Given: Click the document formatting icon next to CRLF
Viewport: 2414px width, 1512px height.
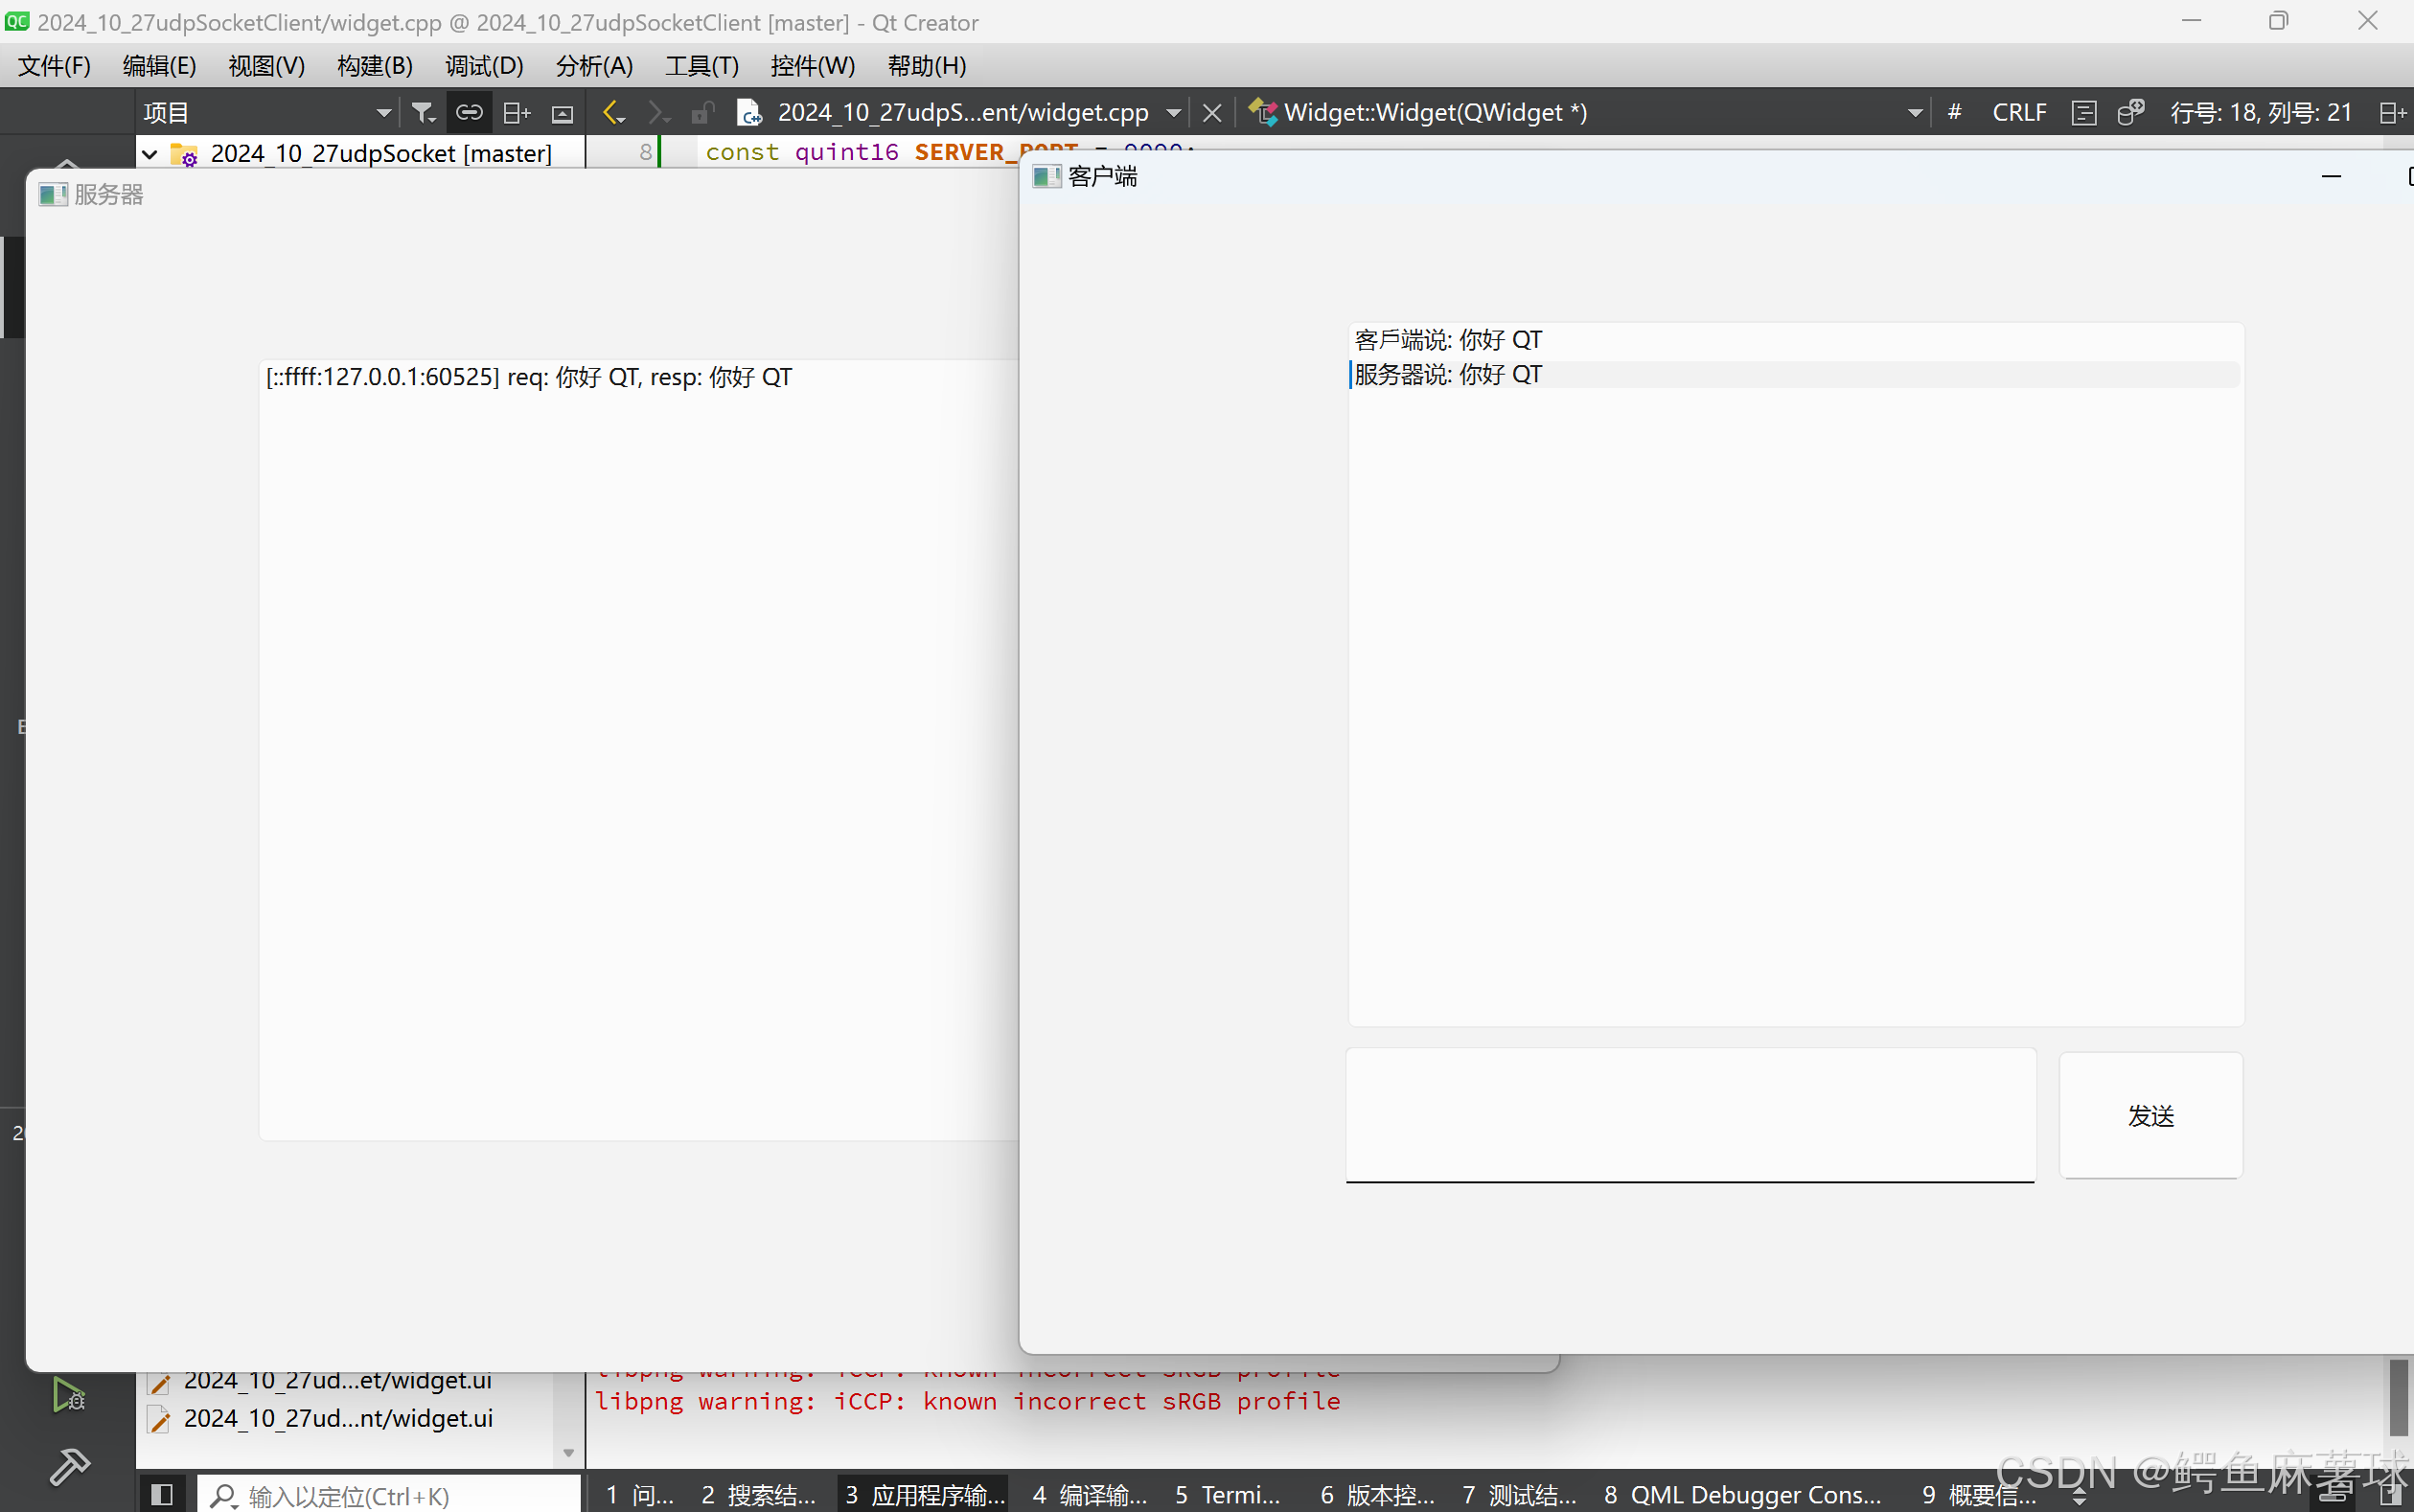Looking at the screenshot, I should tap(2084, 113).
